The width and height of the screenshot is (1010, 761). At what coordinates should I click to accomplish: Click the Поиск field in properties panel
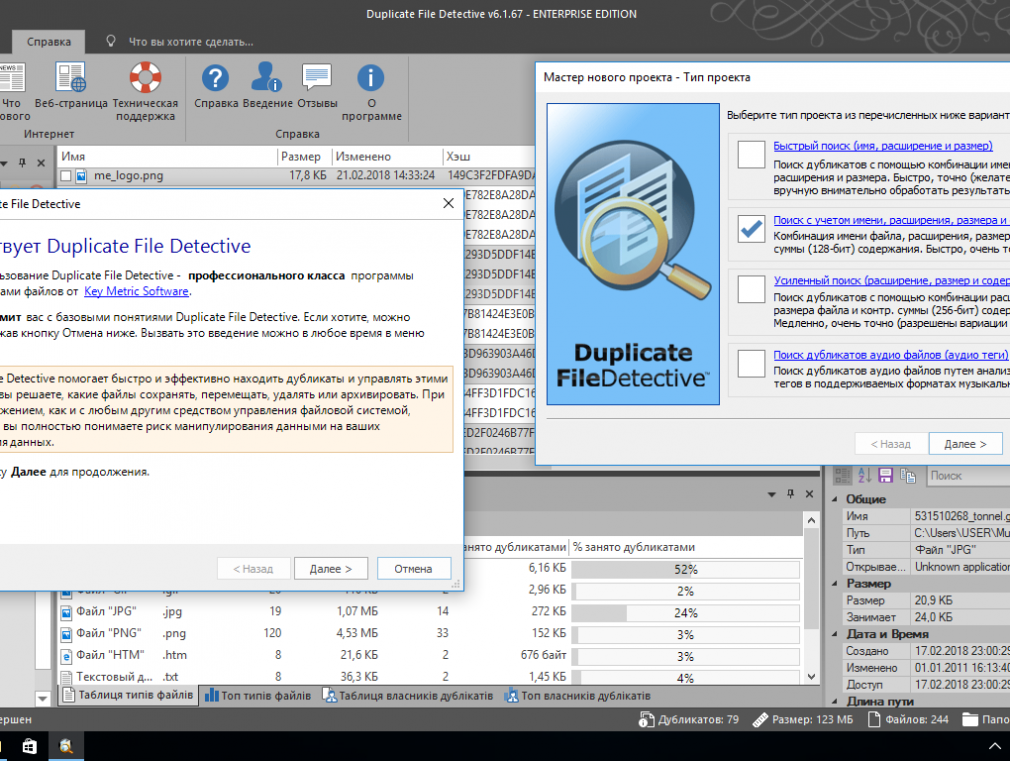[x=968, y=476]
